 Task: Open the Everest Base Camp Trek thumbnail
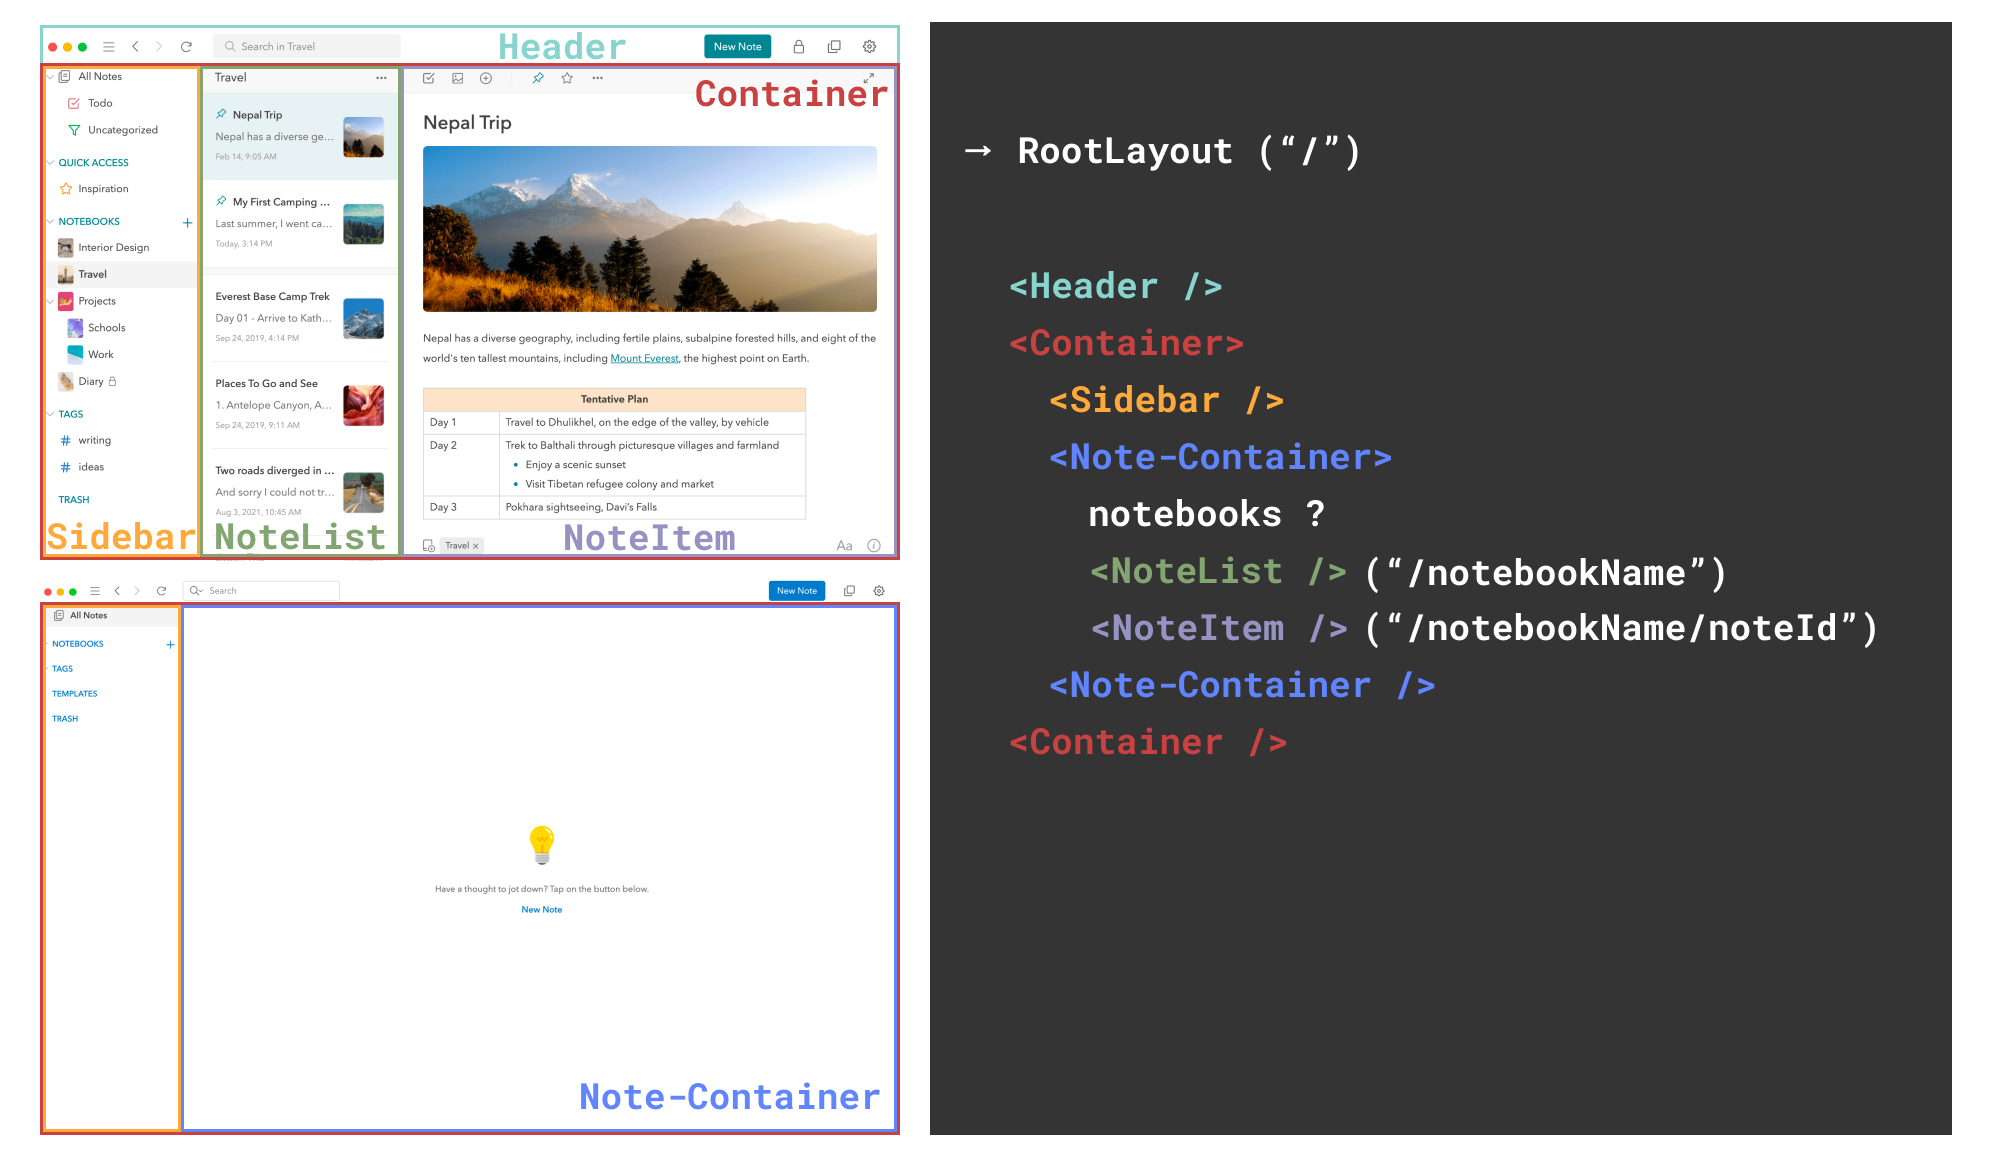(363, 319)
